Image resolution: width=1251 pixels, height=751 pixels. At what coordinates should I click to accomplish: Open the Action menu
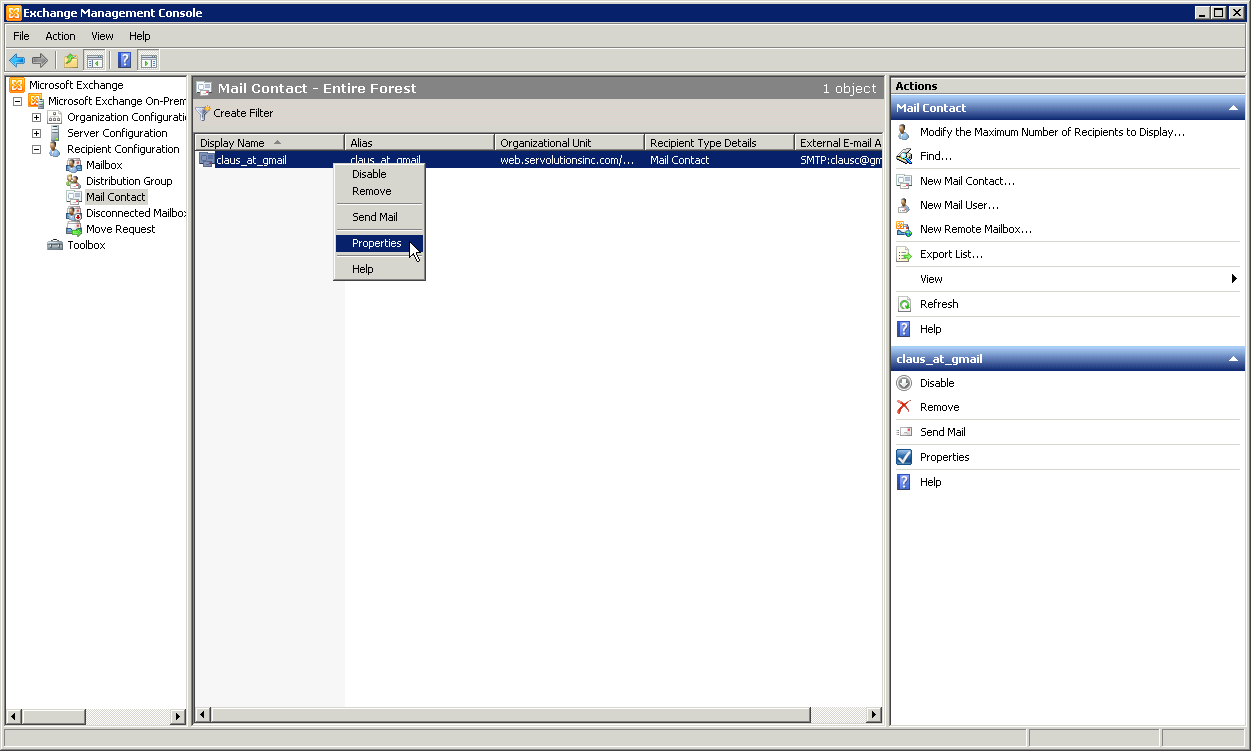[60, 36]
